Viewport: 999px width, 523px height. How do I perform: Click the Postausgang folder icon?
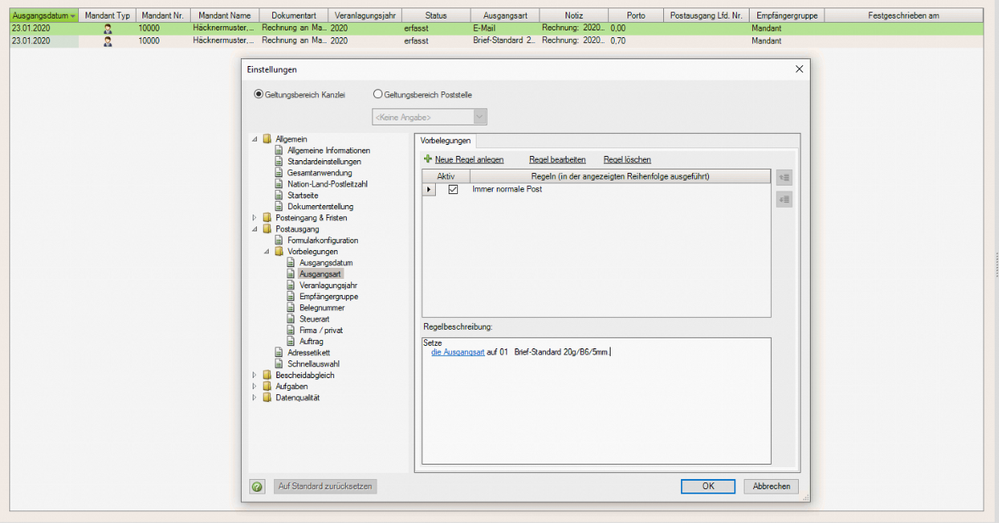coord(267,229)
